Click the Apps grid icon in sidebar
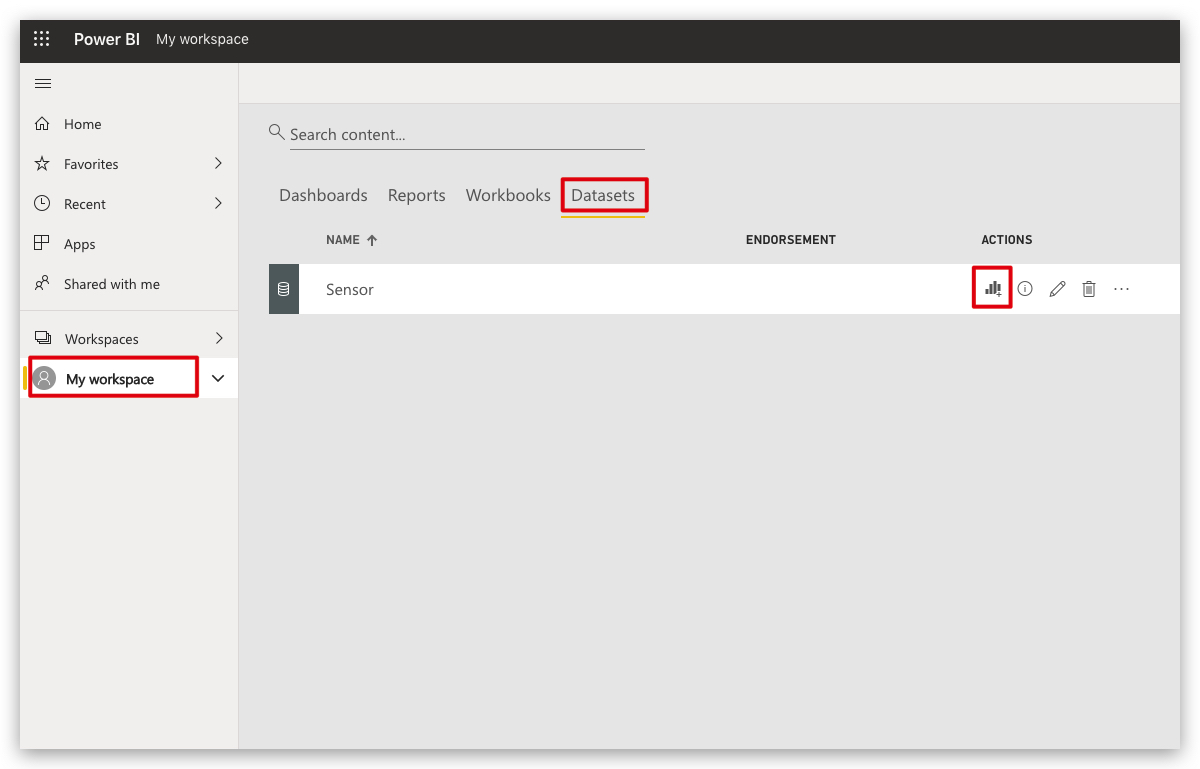 42,243
